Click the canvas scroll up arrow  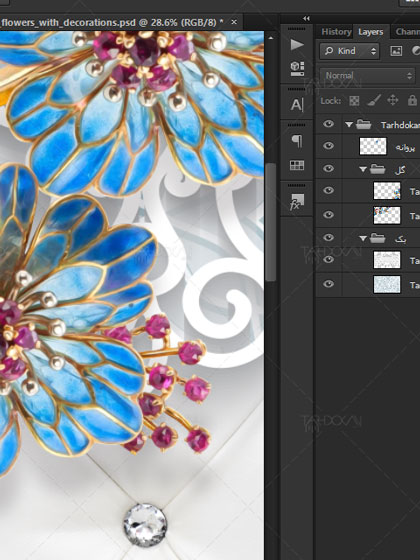click(271, 38)
